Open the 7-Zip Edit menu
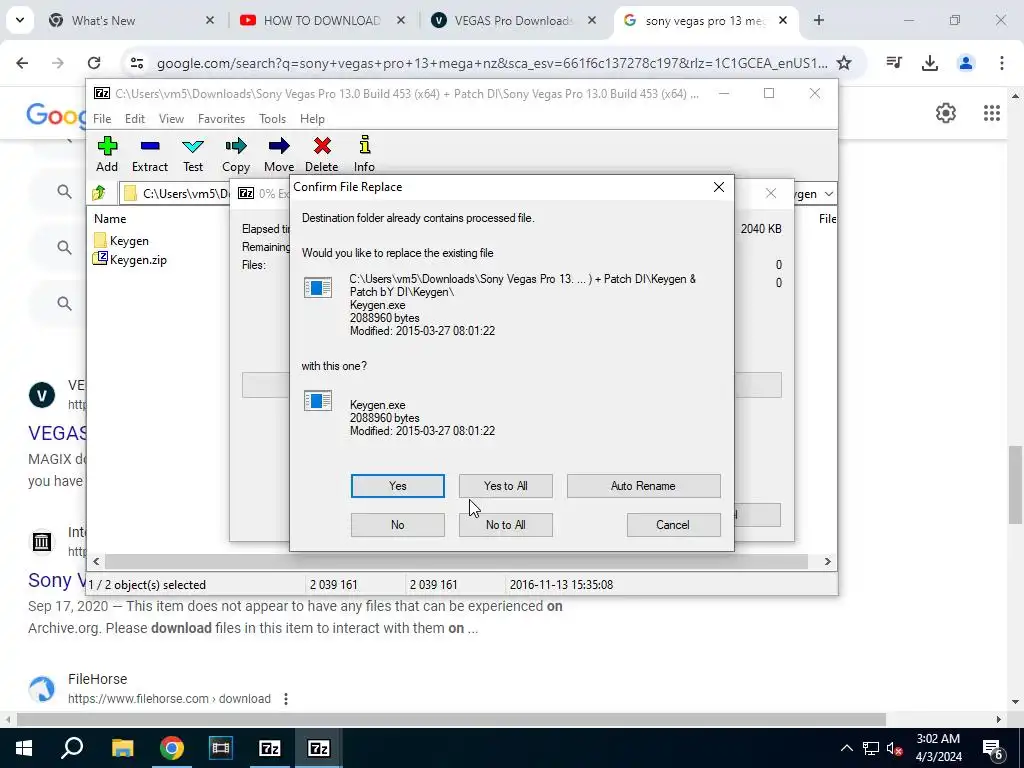This screenshot has width=1024, height=768. click(x=135, y=119)
